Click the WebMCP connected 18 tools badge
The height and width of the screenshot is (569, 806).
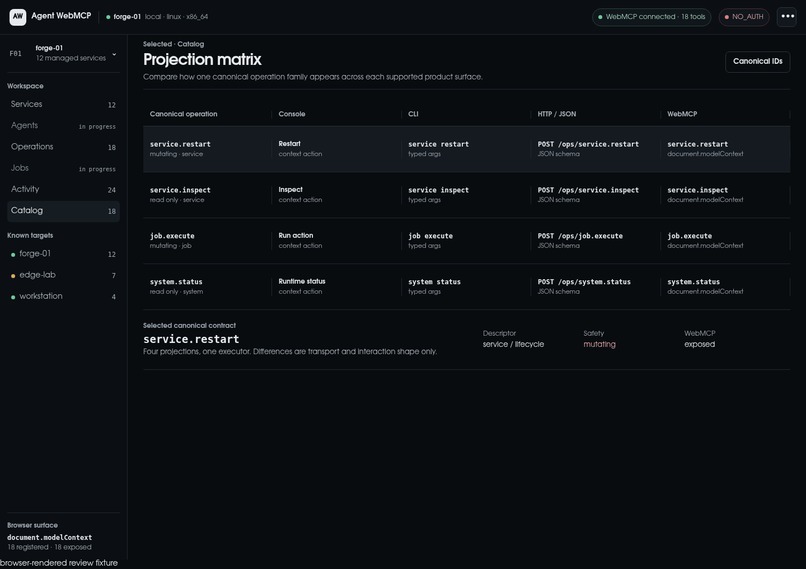click(x=651, y=17)
